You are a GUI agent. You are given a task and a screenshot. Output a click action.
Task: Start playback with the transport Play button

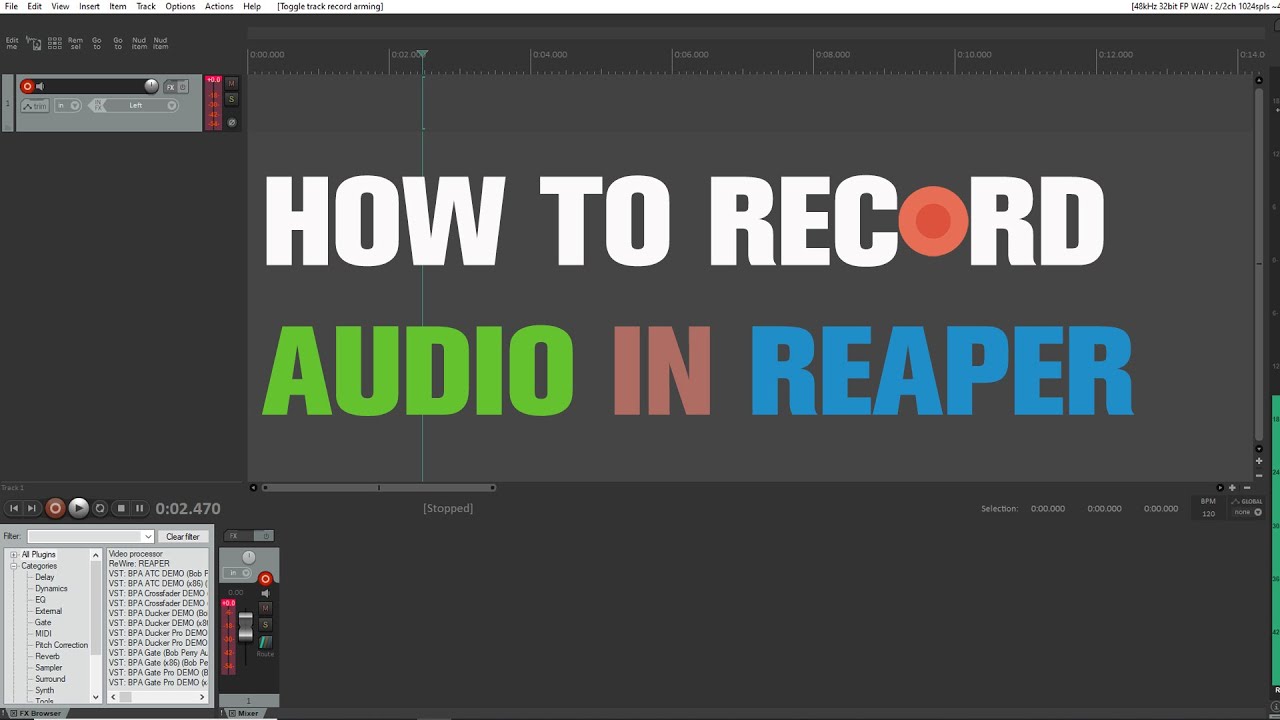(79, 509)
